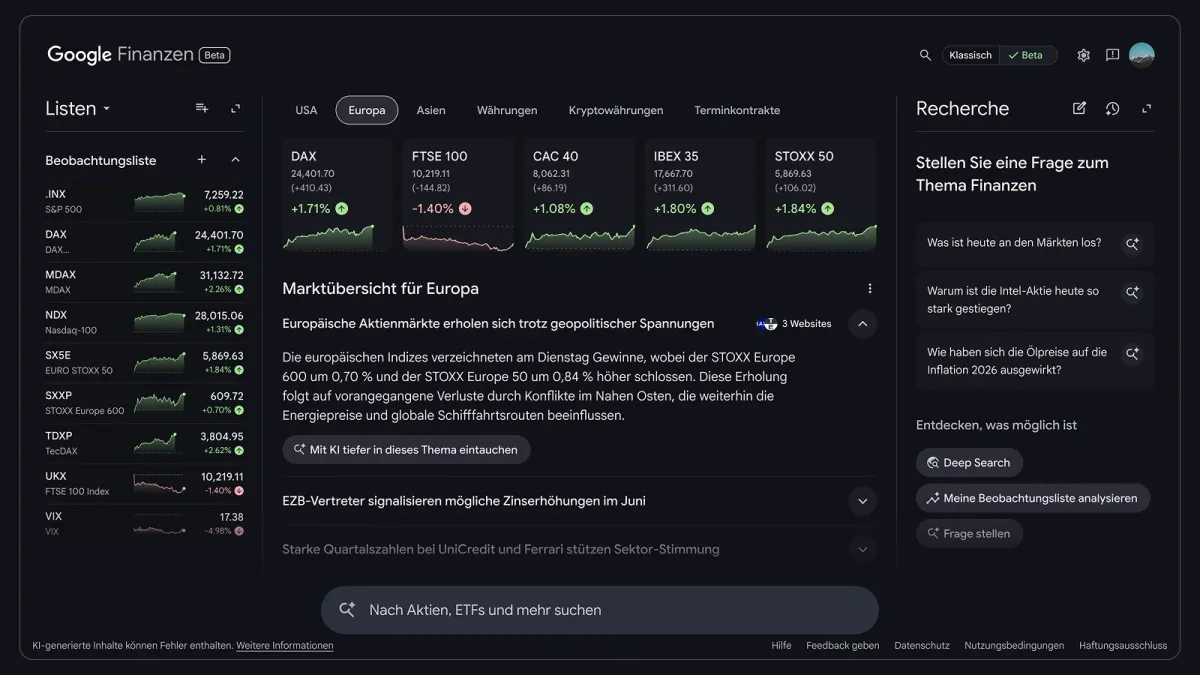Ask 'Was ist heute an den Märkten los?'
This screenshot has width=1200, height=675.
pyautogui.click(x=1035, y=242)
